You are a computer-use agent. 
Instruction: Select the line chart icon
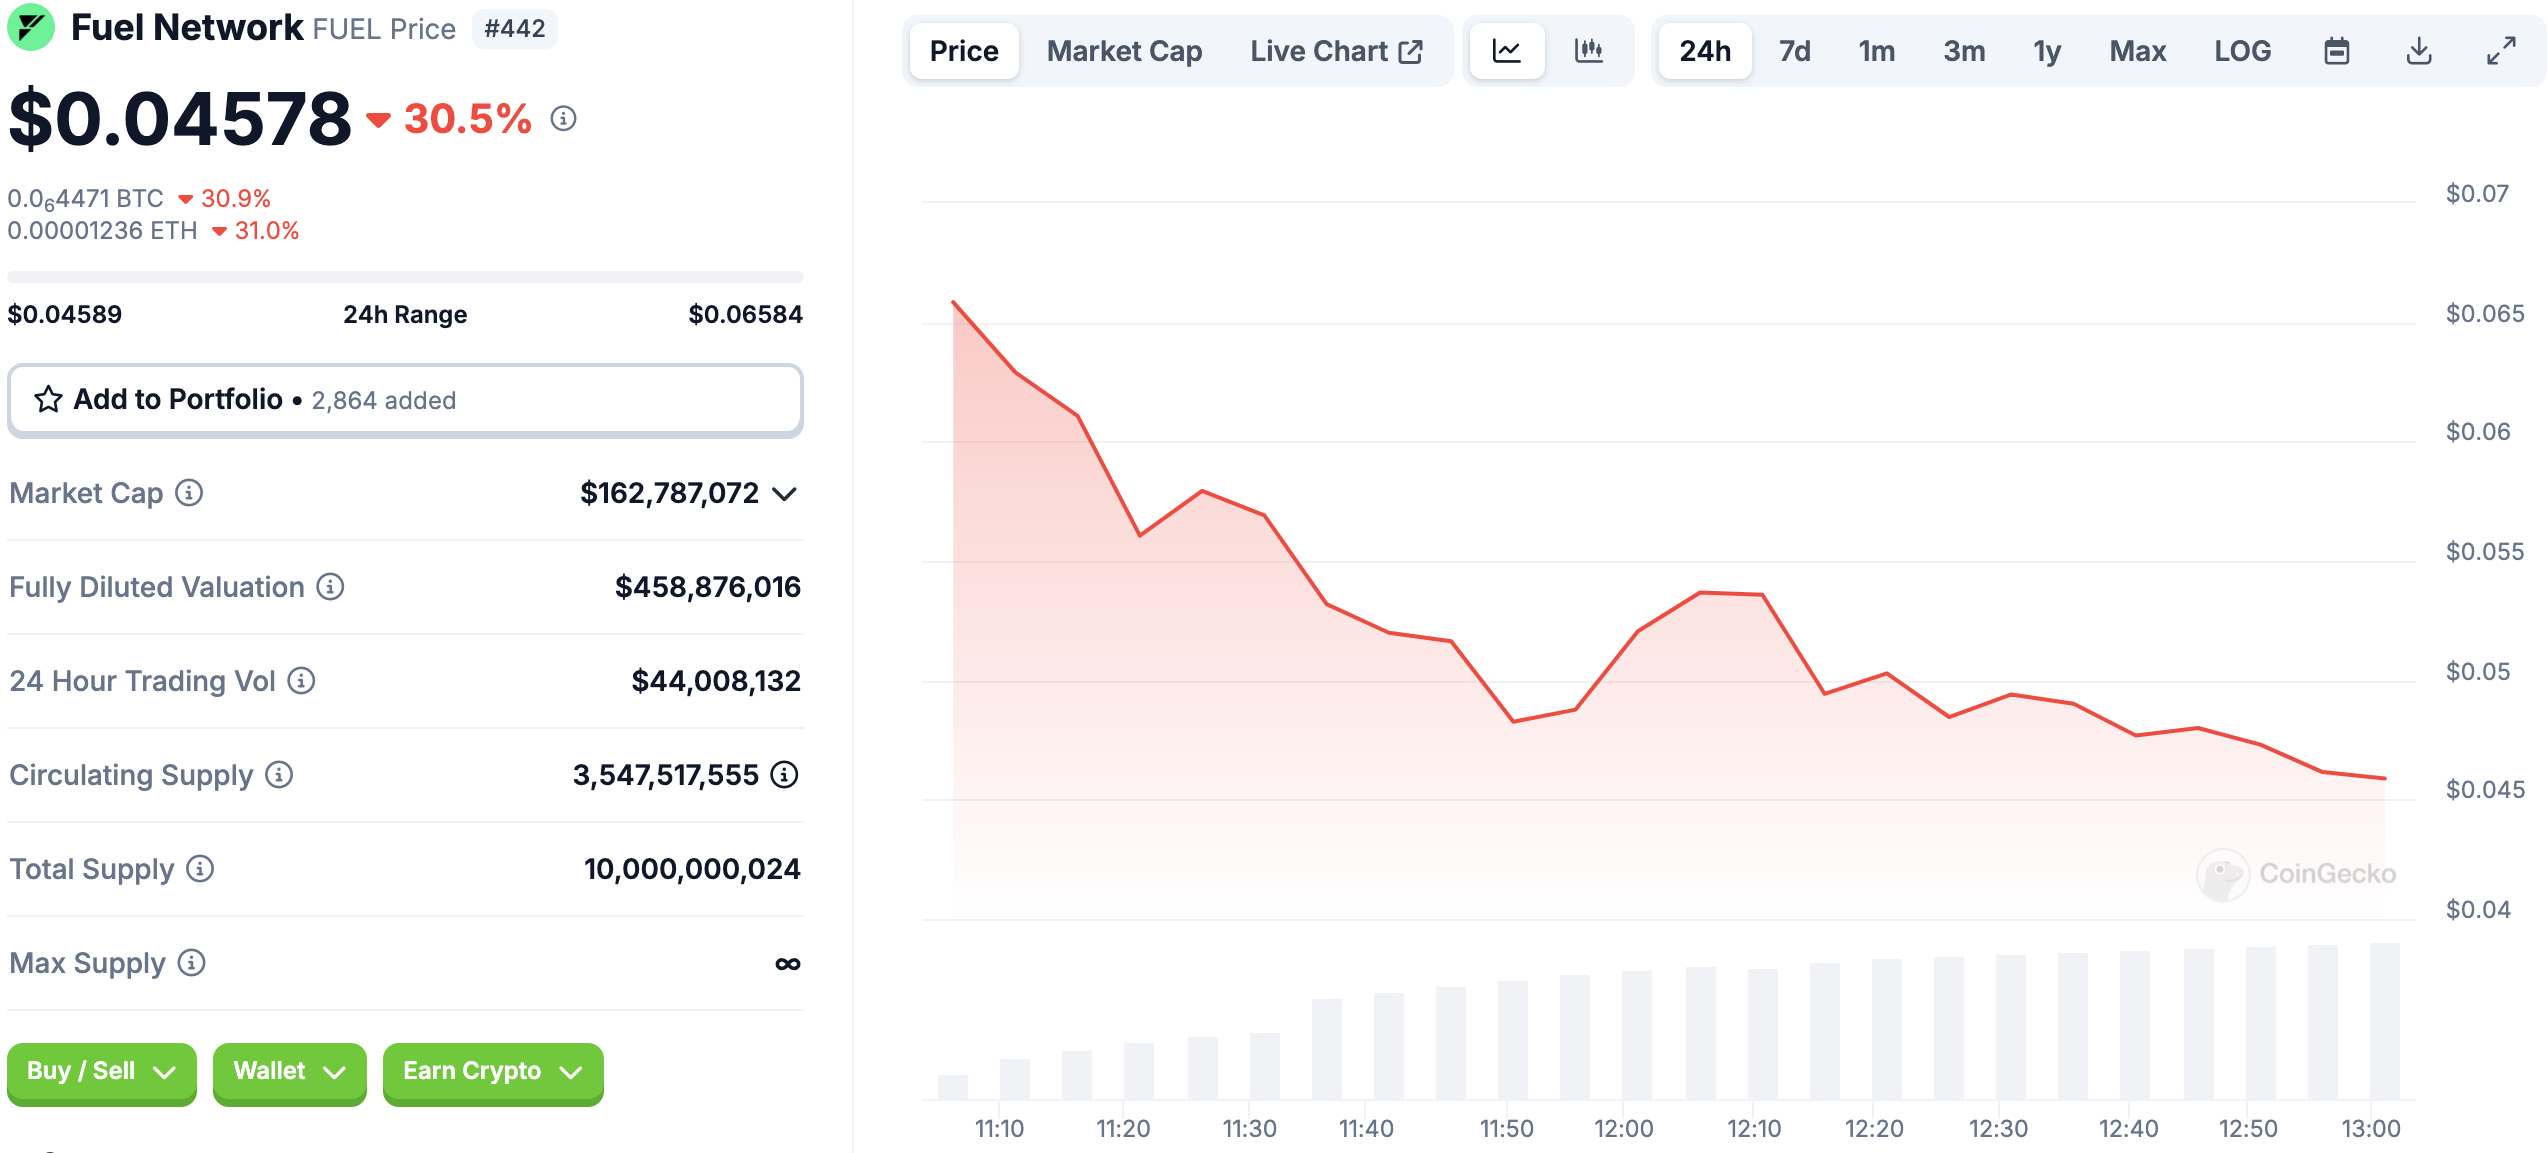(x=1507, y=50)
